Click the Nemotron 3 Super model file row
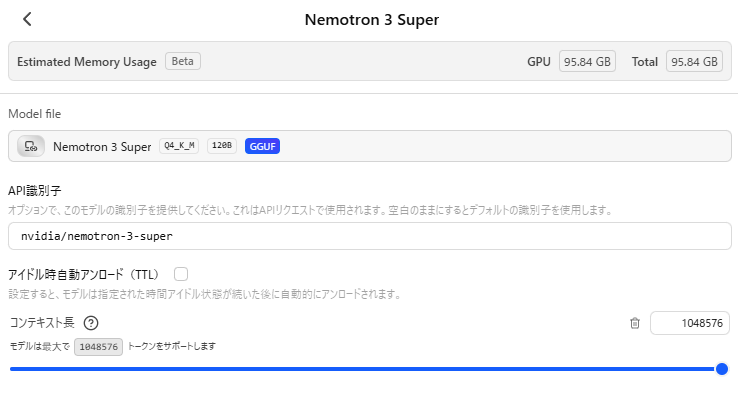738x393 pixels. pos(369,146)
